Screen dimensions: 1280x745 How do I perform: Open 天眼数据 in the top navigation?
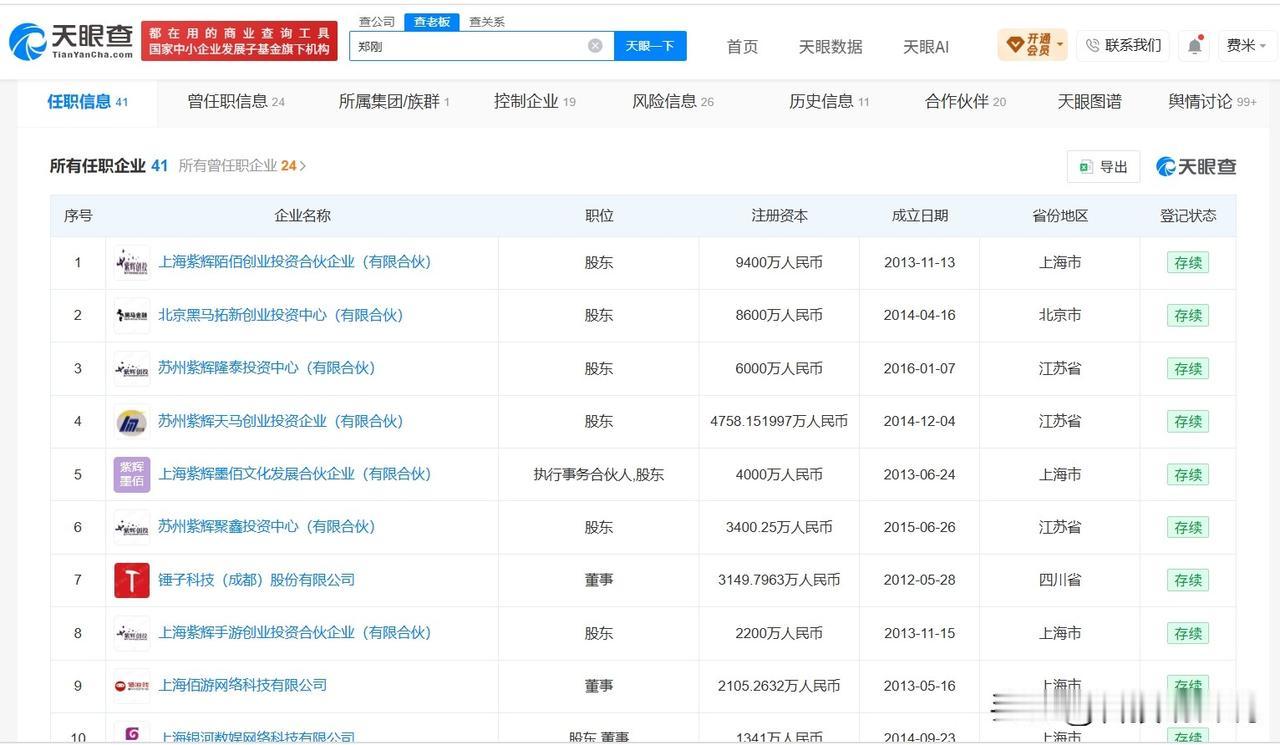[830, 47]
